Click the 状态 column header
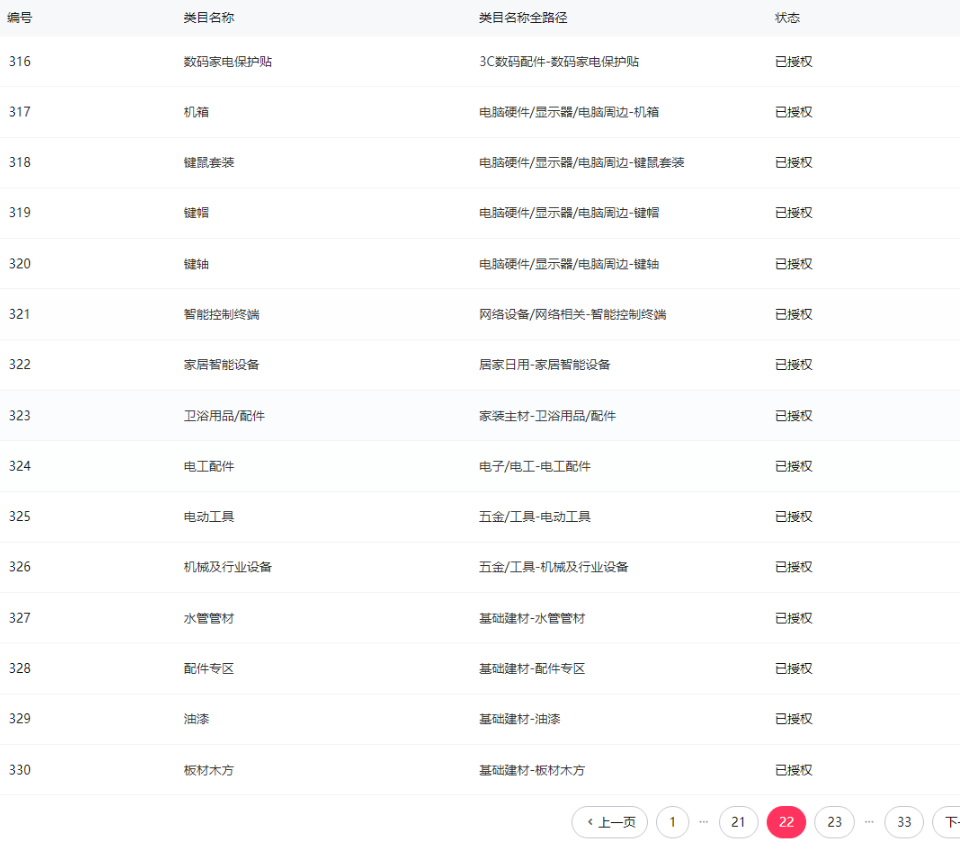Screen dimensions: 960x868 click(787, 18)
